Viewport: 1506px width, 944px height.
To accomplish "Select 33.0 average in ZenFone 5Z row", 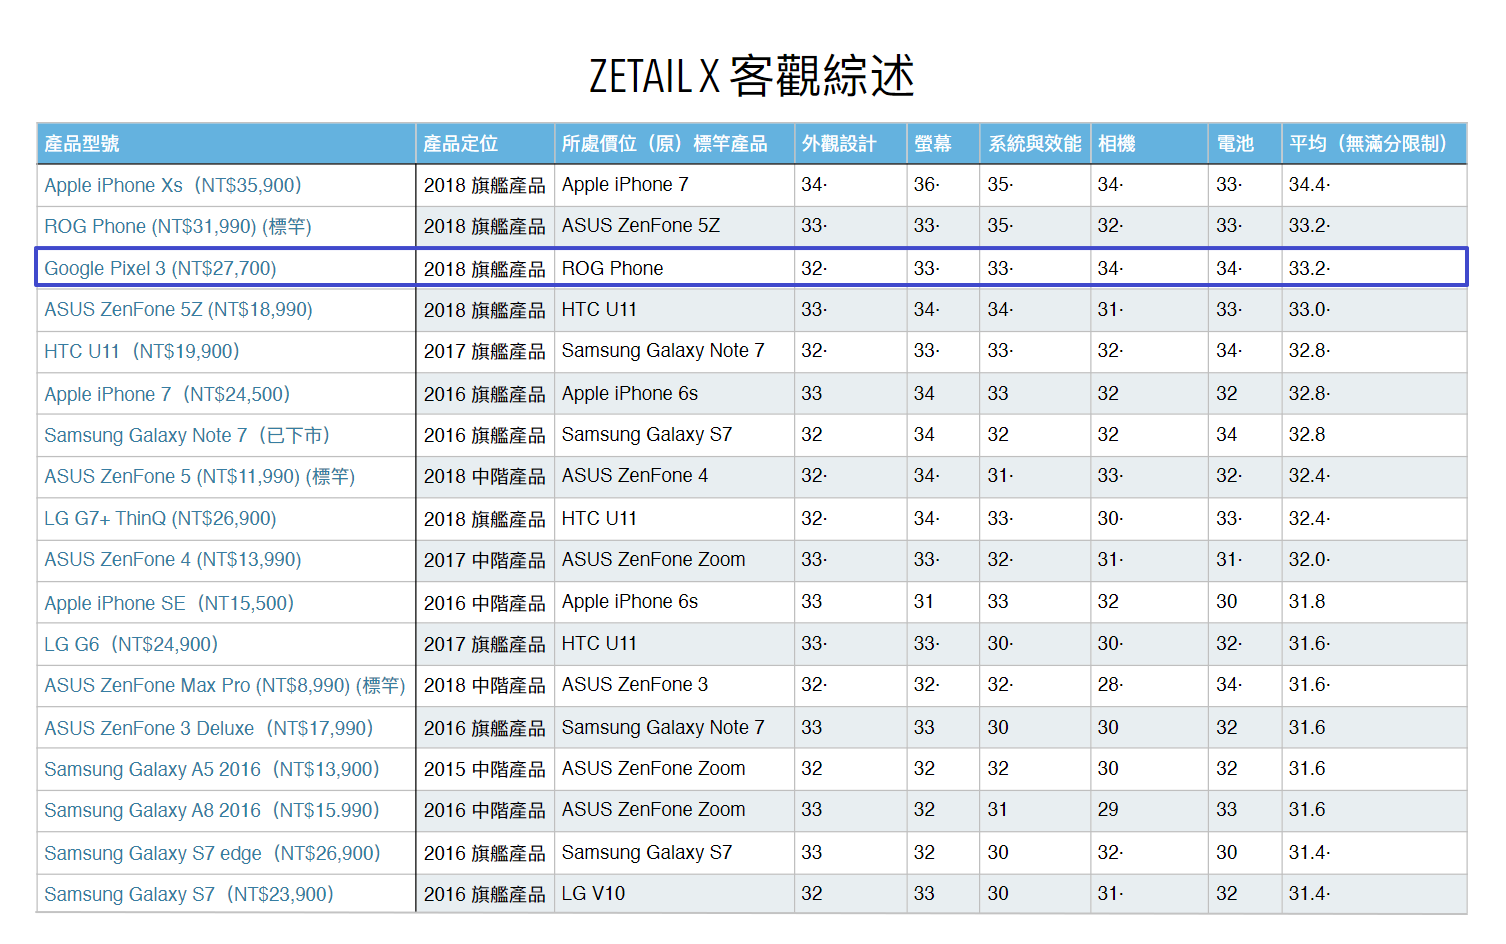I will click(x=1309, y=310).
